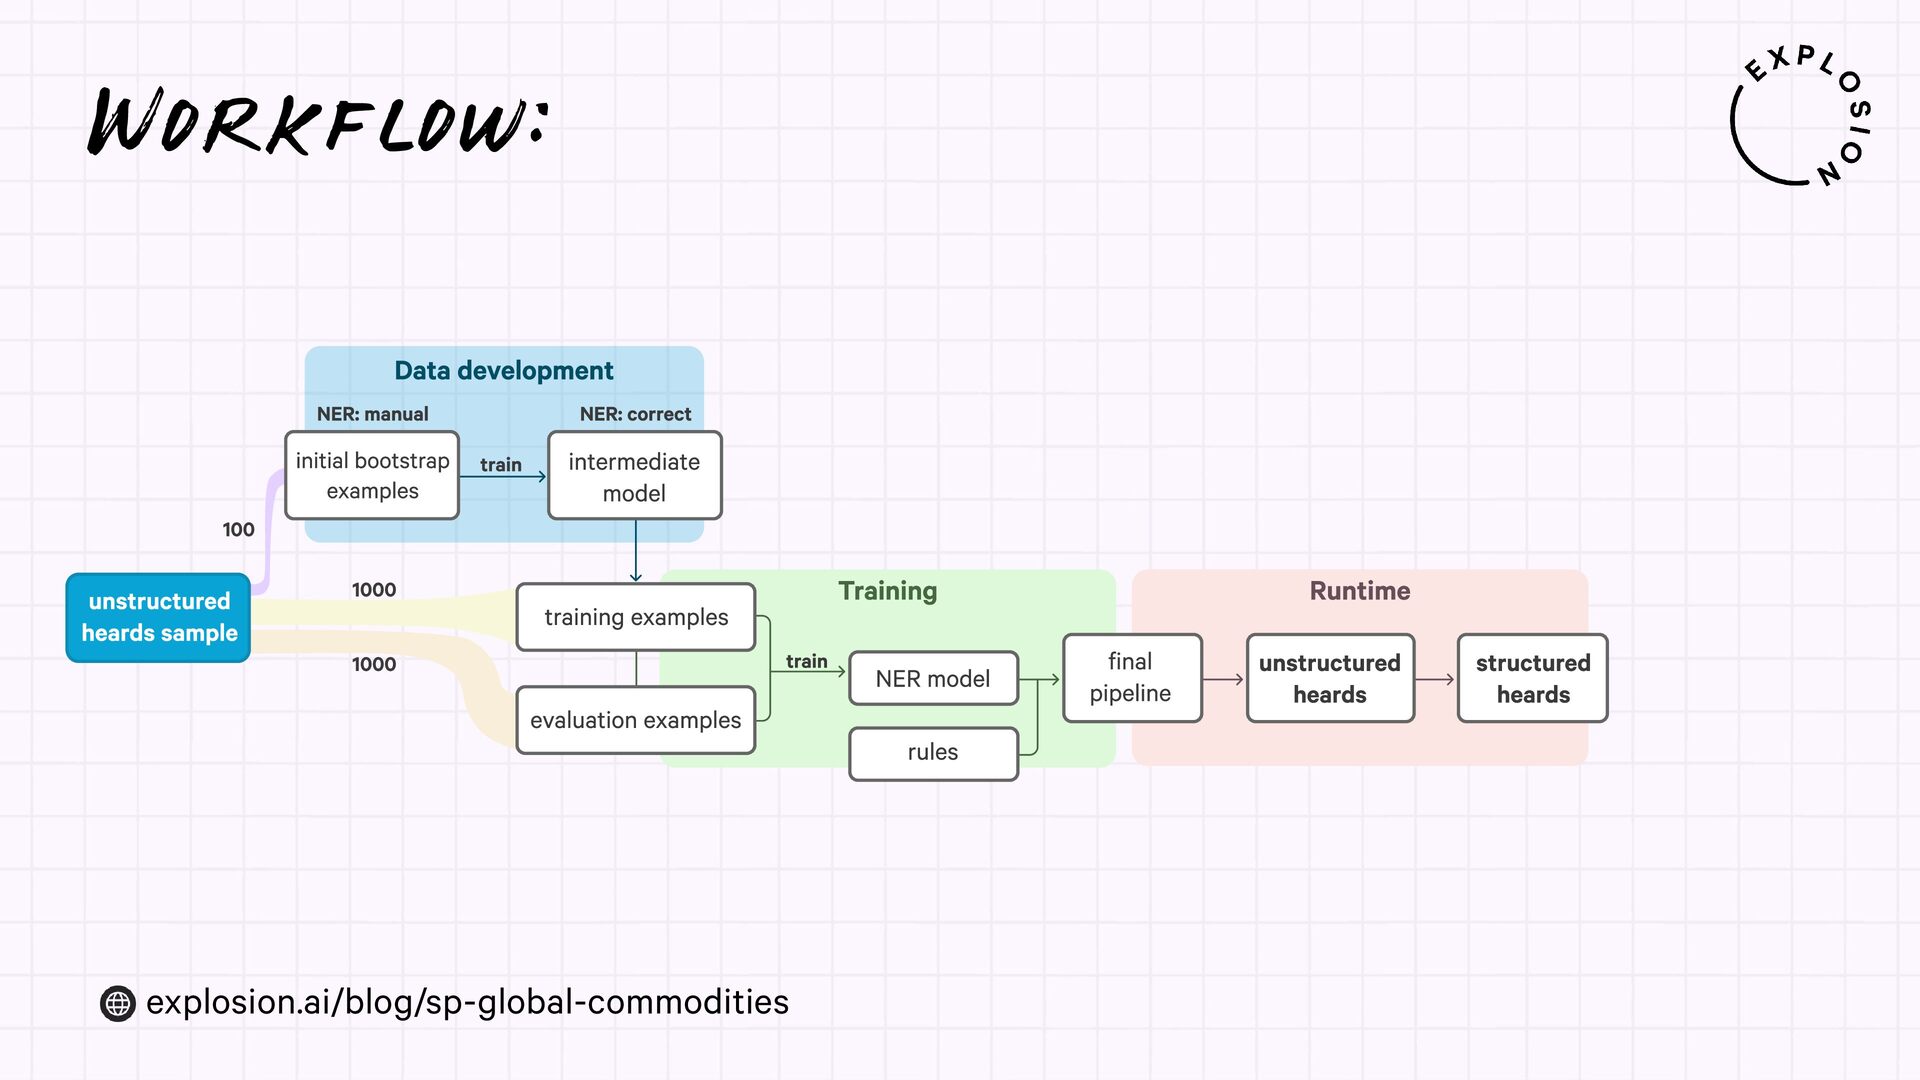Click the final pipeline box
The height and width of the screenshot is (1080, 1920).
1131,678
